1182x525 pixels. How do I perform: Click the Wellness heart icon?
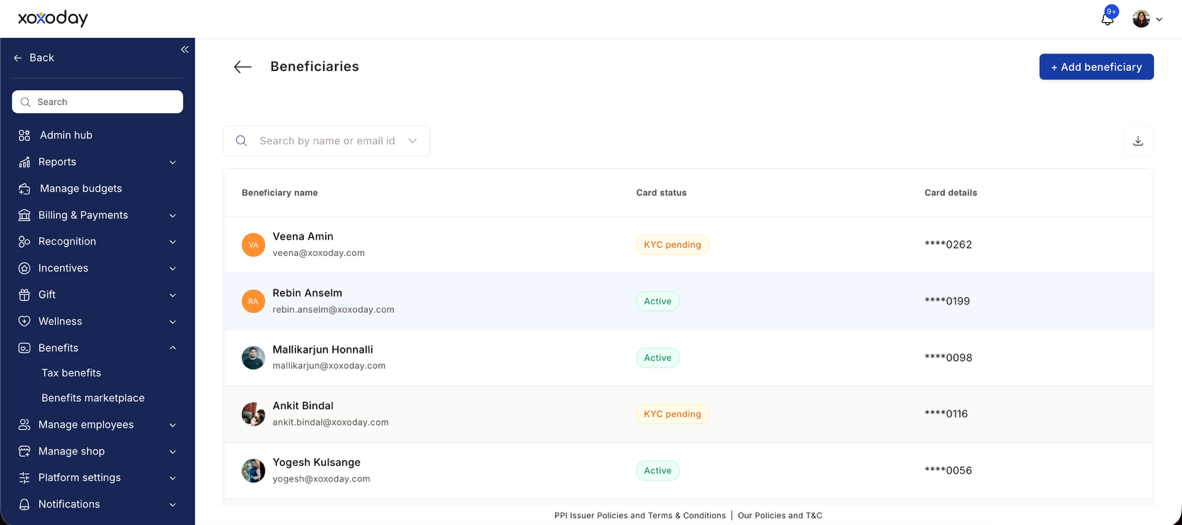point(24,321)
